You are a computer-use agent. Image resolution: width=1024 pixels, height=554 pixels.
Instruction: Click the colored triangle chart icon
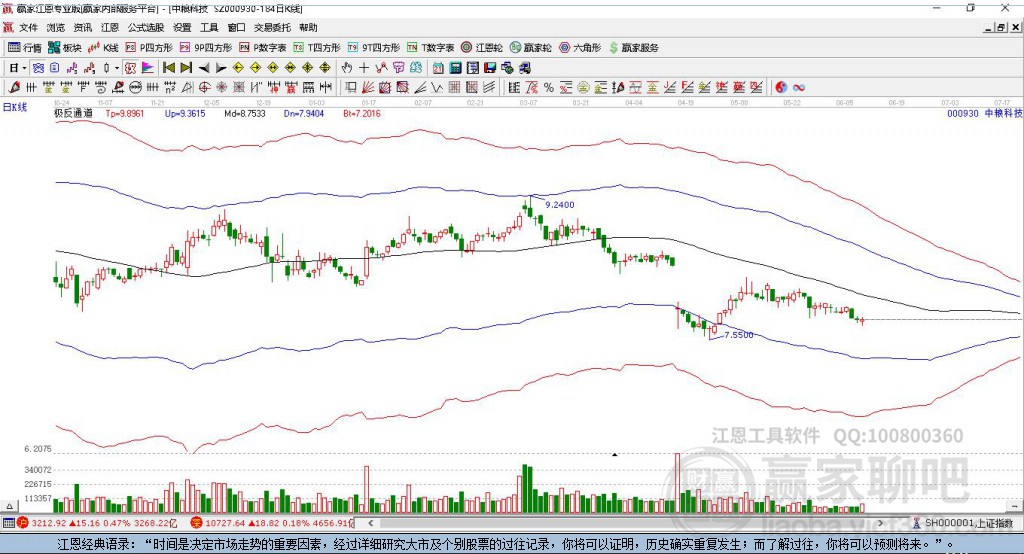[x=148, y=67]
